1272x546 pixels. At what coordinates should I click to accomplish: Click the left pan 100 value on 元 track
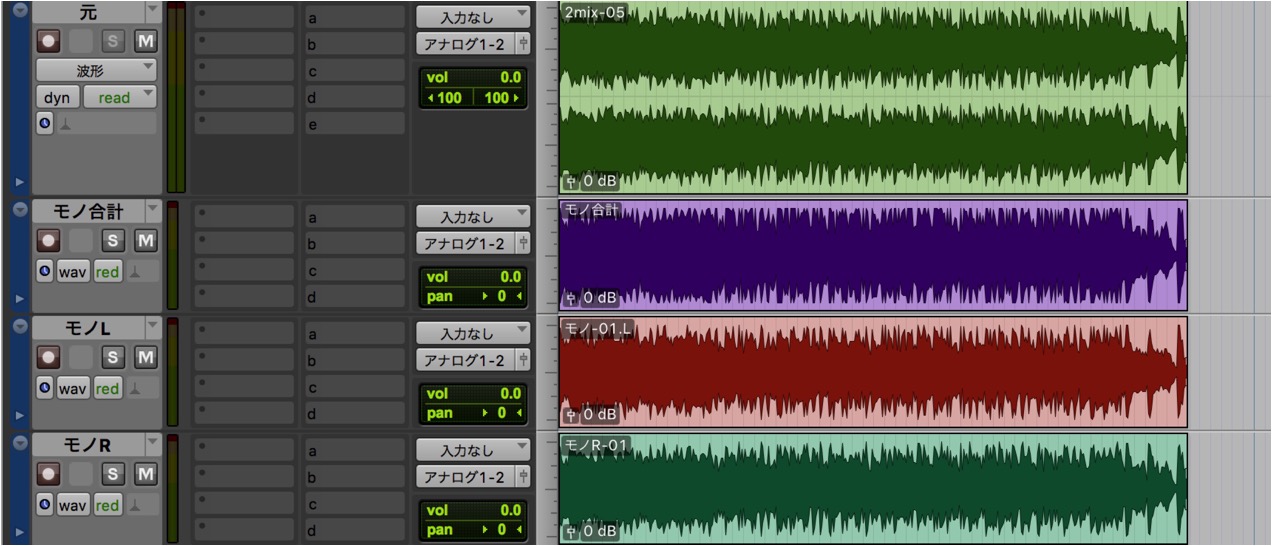[x=445, y=97]
